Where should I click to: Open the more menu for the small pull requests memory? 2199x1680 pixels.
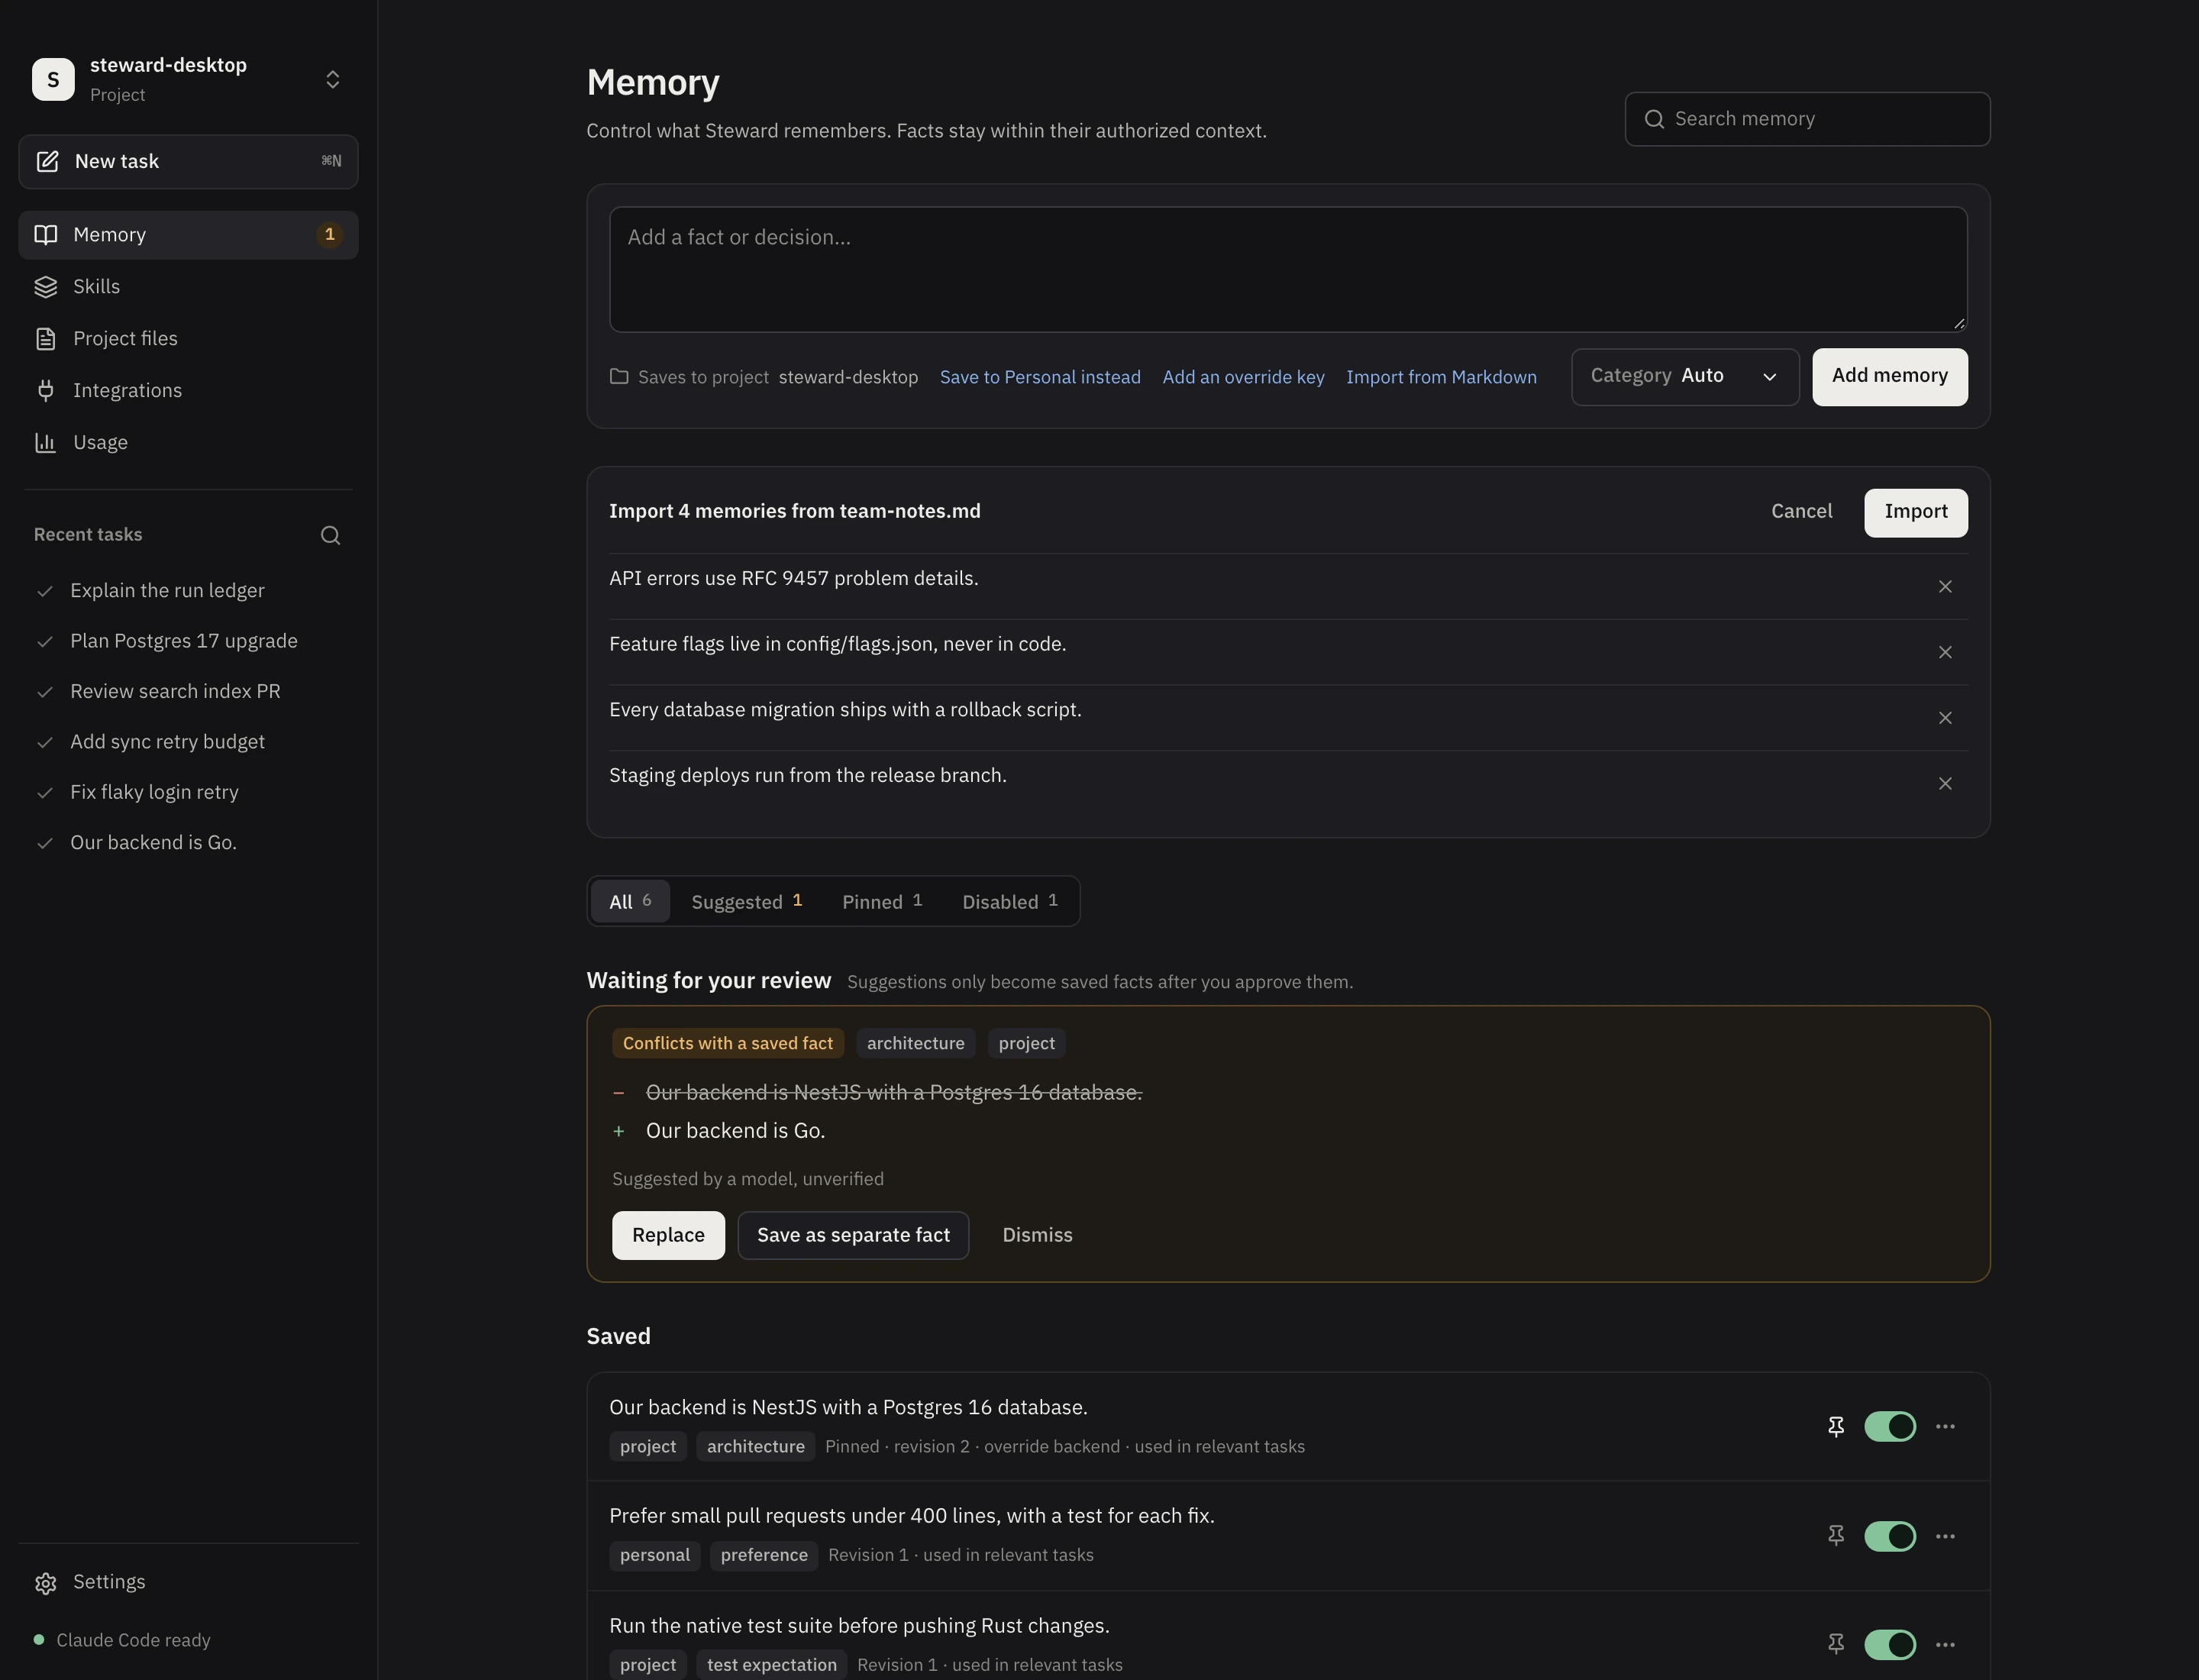pos(1944,1536)
